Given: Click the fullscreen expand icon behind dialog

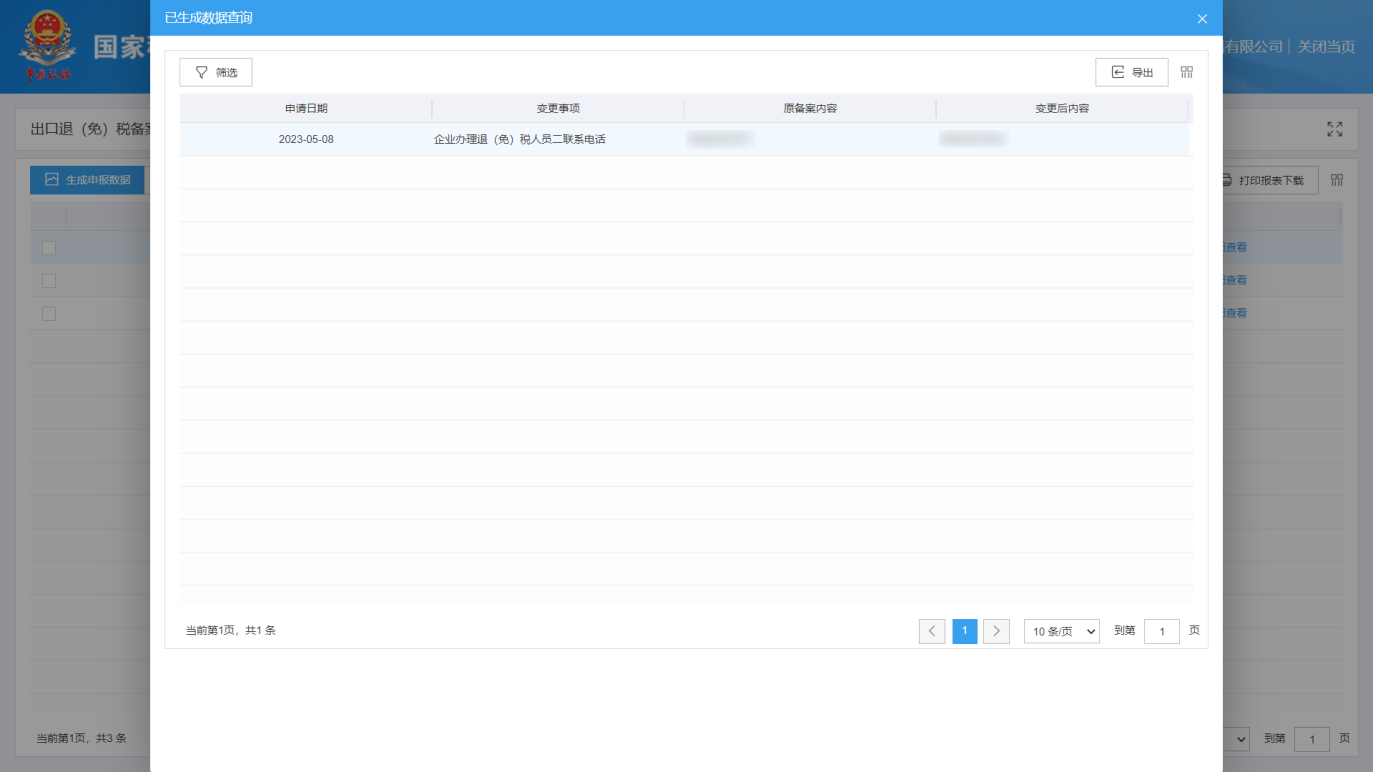Looking at the screenshot, I should pyautogui.click(x=1334, y=129).
